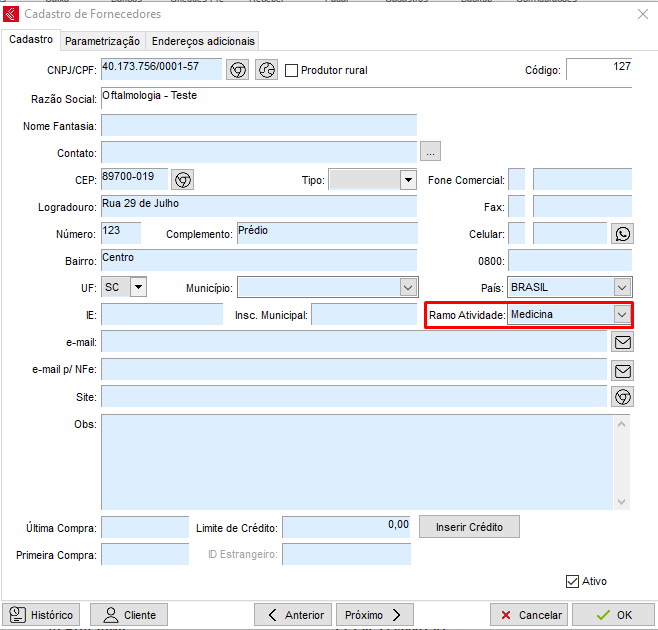The width and height of the screenshot is (658, 630).
Task: Expand the Ramo Atividade dropdown
Action: (622, 314)
